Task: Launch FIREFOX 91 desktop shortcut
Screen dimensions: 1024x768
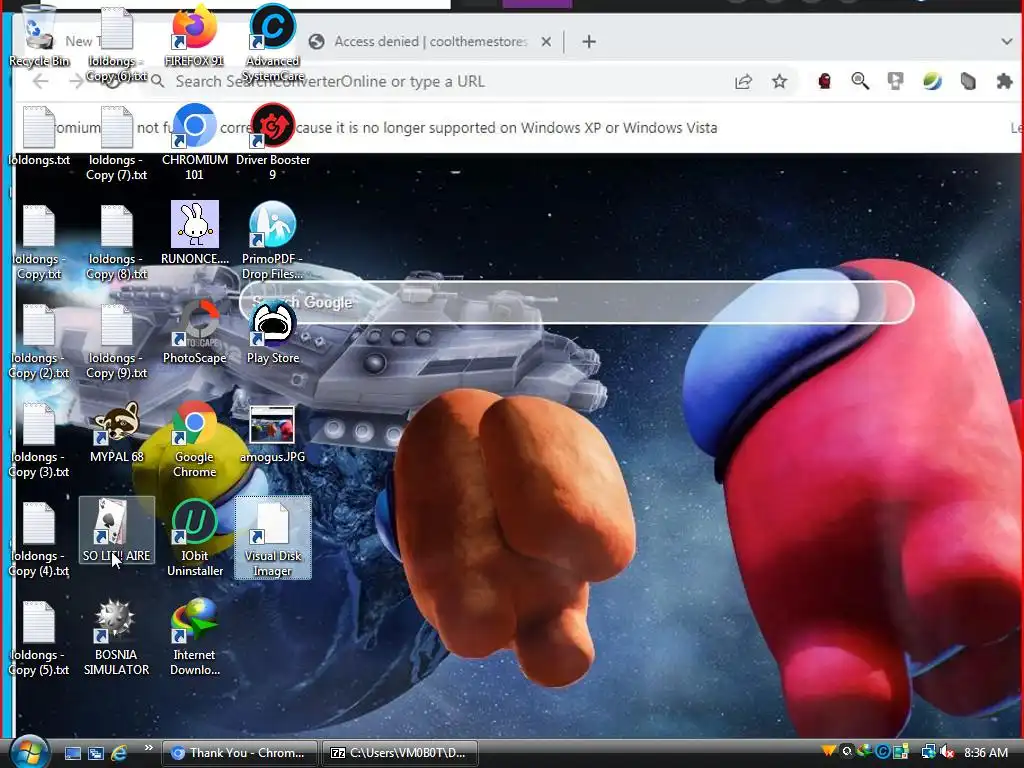Action: [194, 36]
